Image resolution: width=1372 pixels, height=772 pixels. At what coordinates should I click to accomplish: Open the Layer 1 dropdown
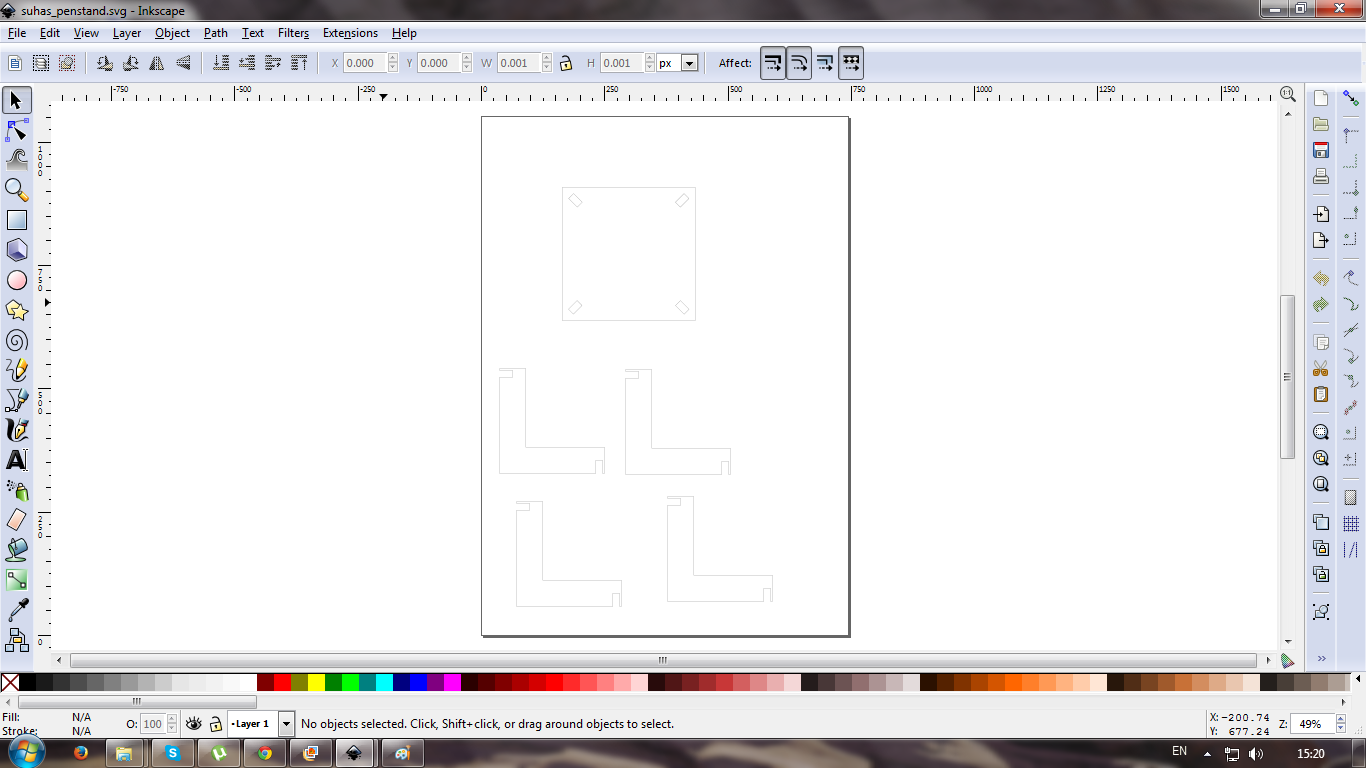[x=286, y=724]
